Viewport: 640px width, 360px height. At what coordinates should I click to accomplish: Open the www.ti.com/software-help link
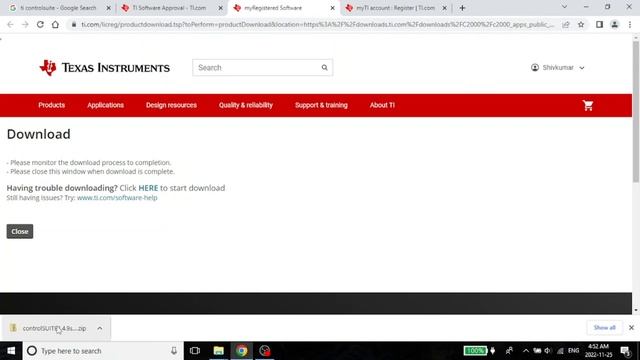(117, 198)
